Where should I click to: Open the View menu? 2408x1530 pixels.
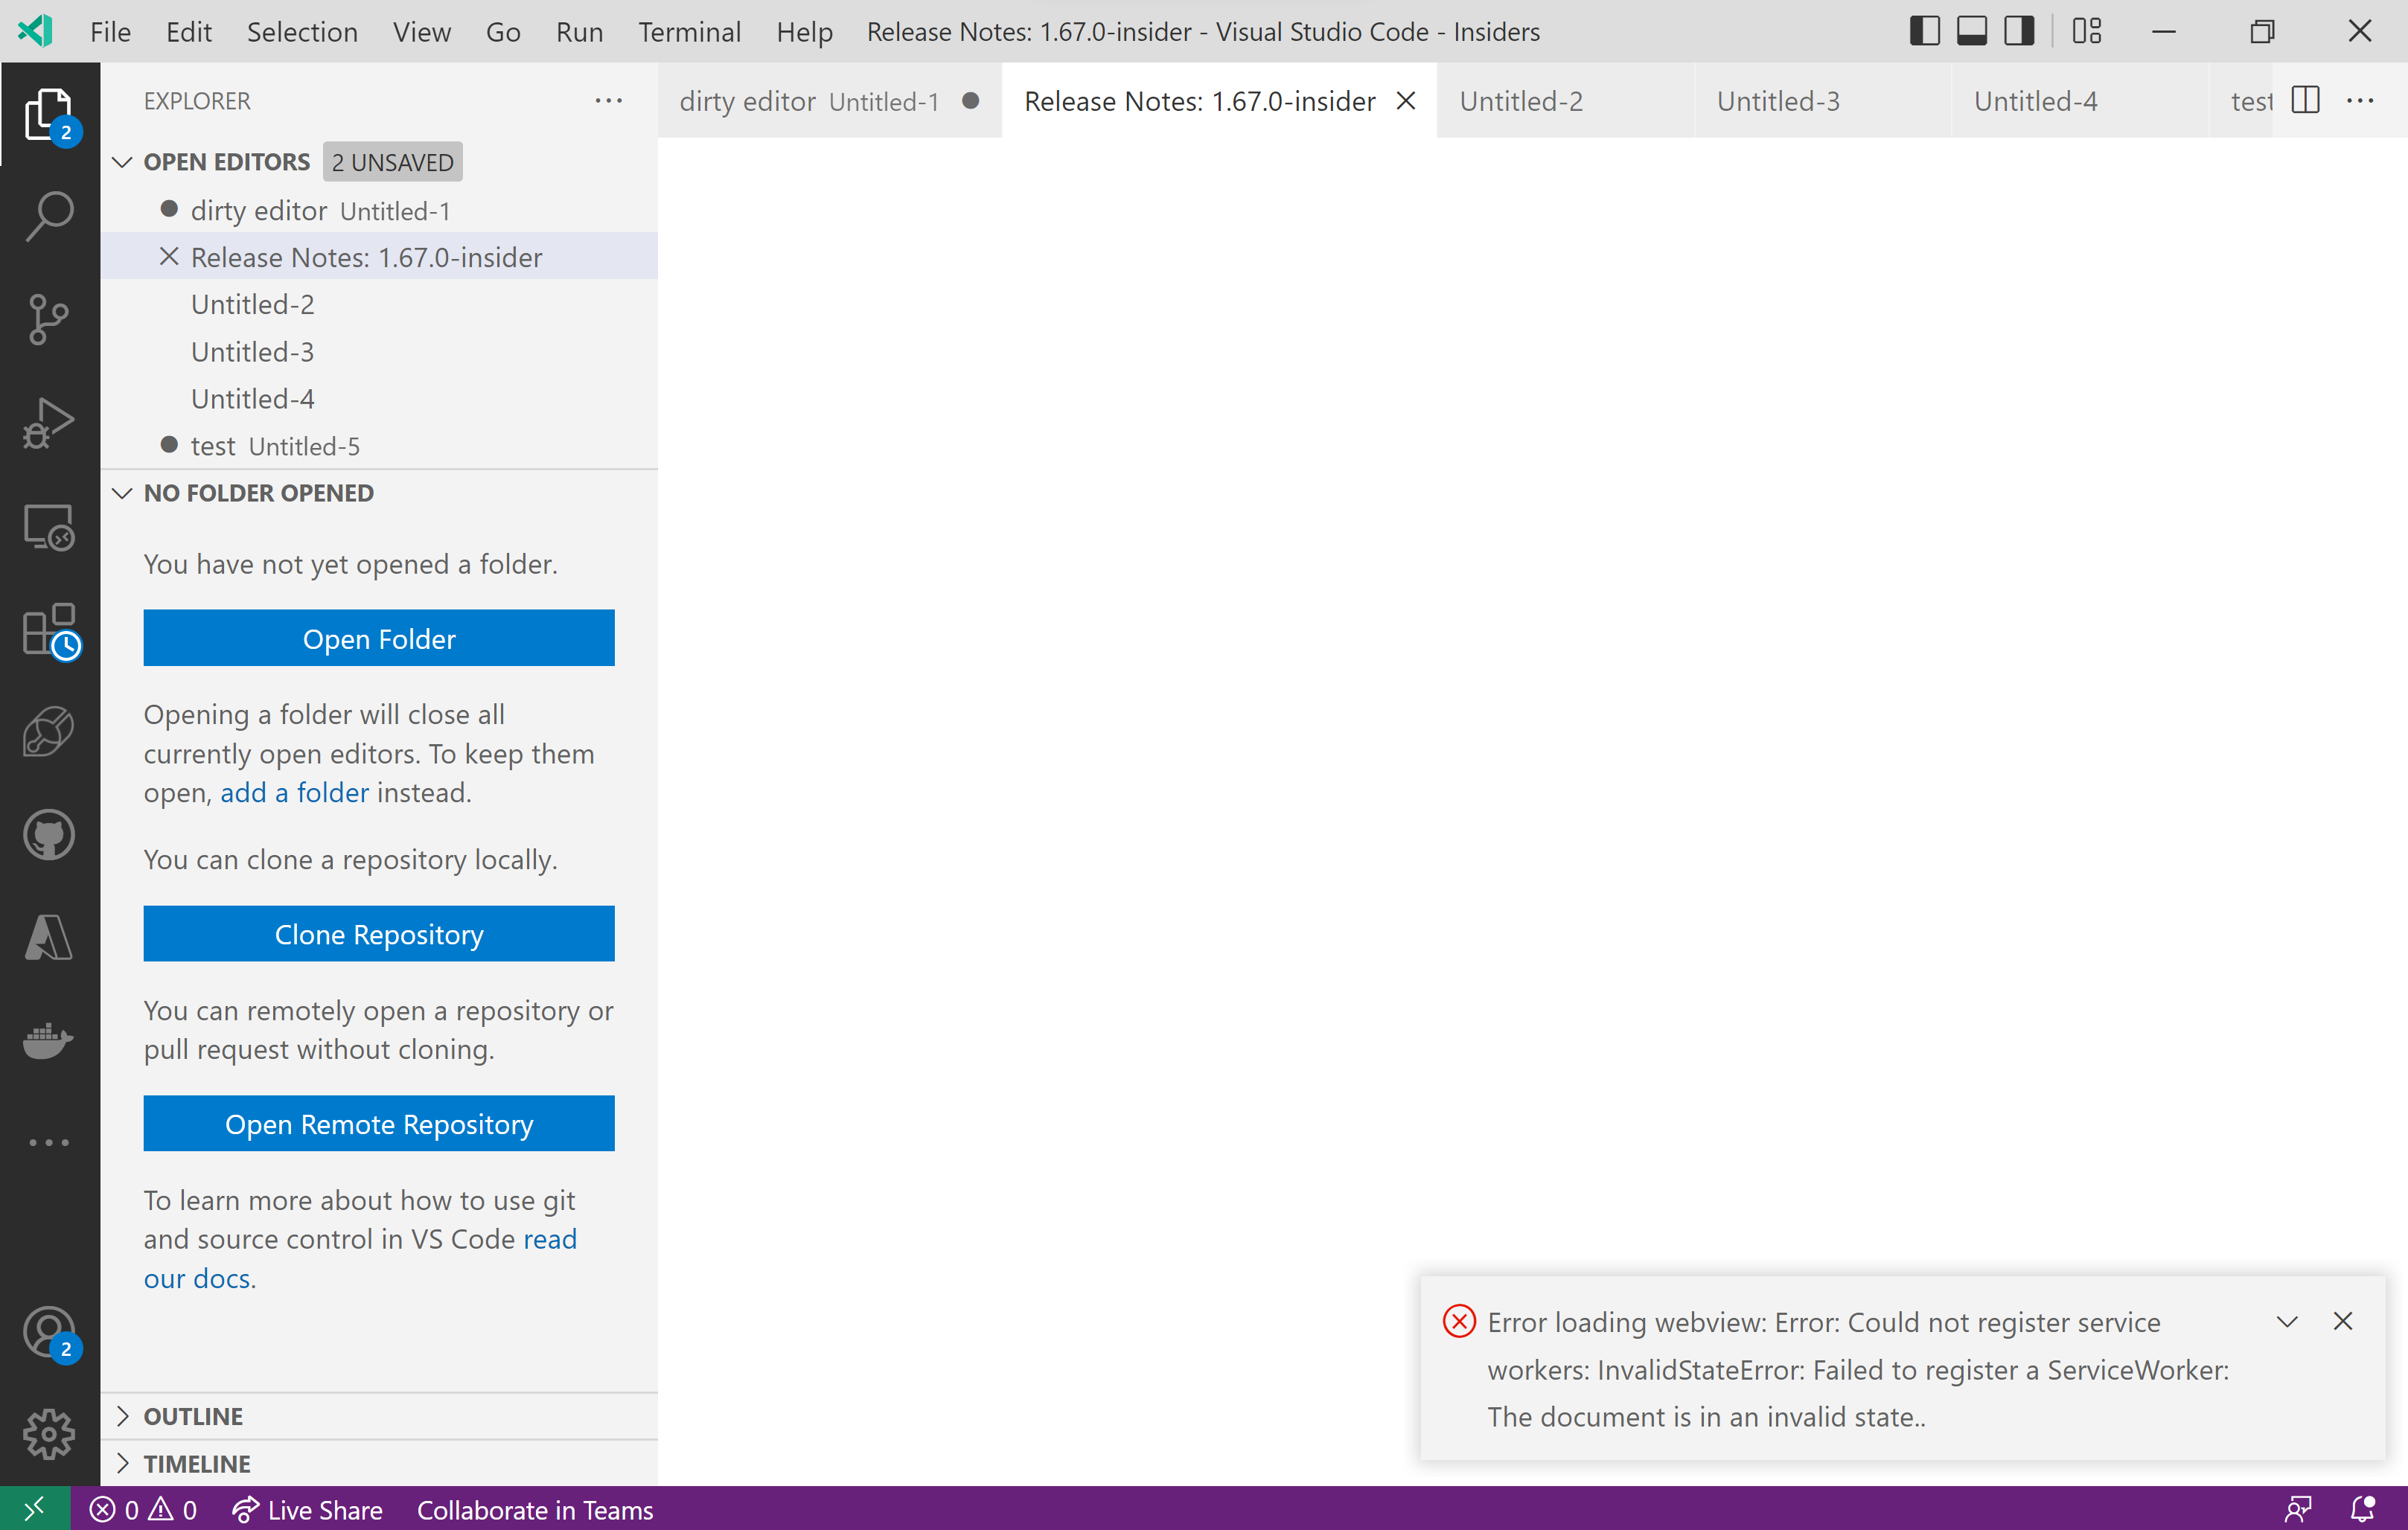coord(421,31)
